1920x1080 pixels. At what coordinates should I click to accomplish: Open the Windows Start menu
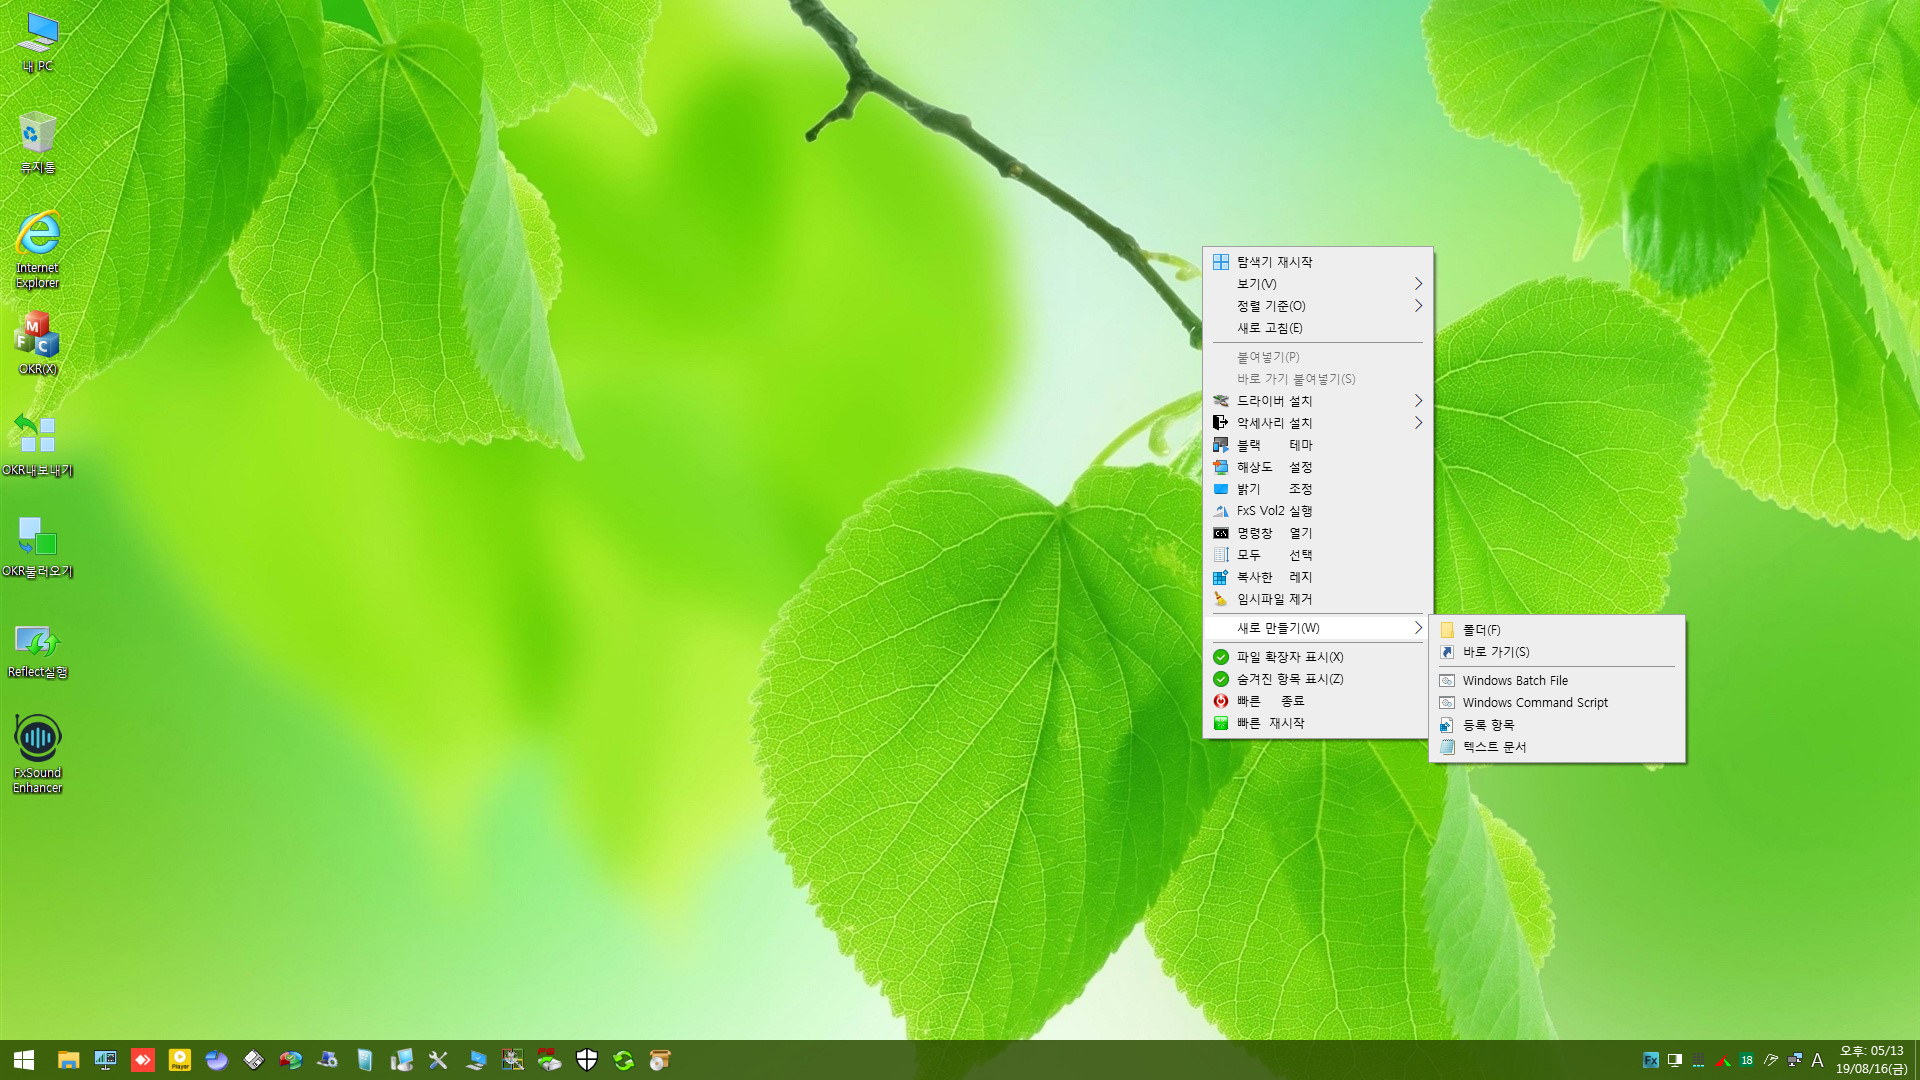(x=24, y=1060)
